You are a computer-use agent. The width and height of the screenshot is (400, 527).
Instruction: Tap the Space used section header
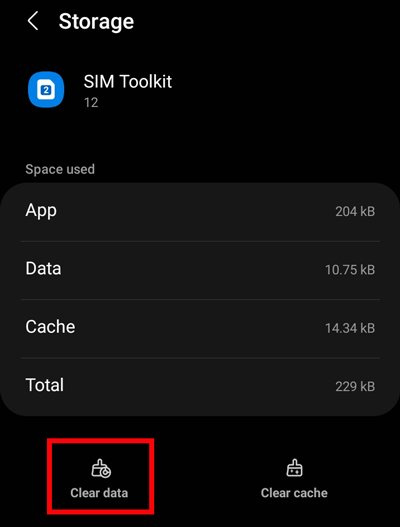60,169
